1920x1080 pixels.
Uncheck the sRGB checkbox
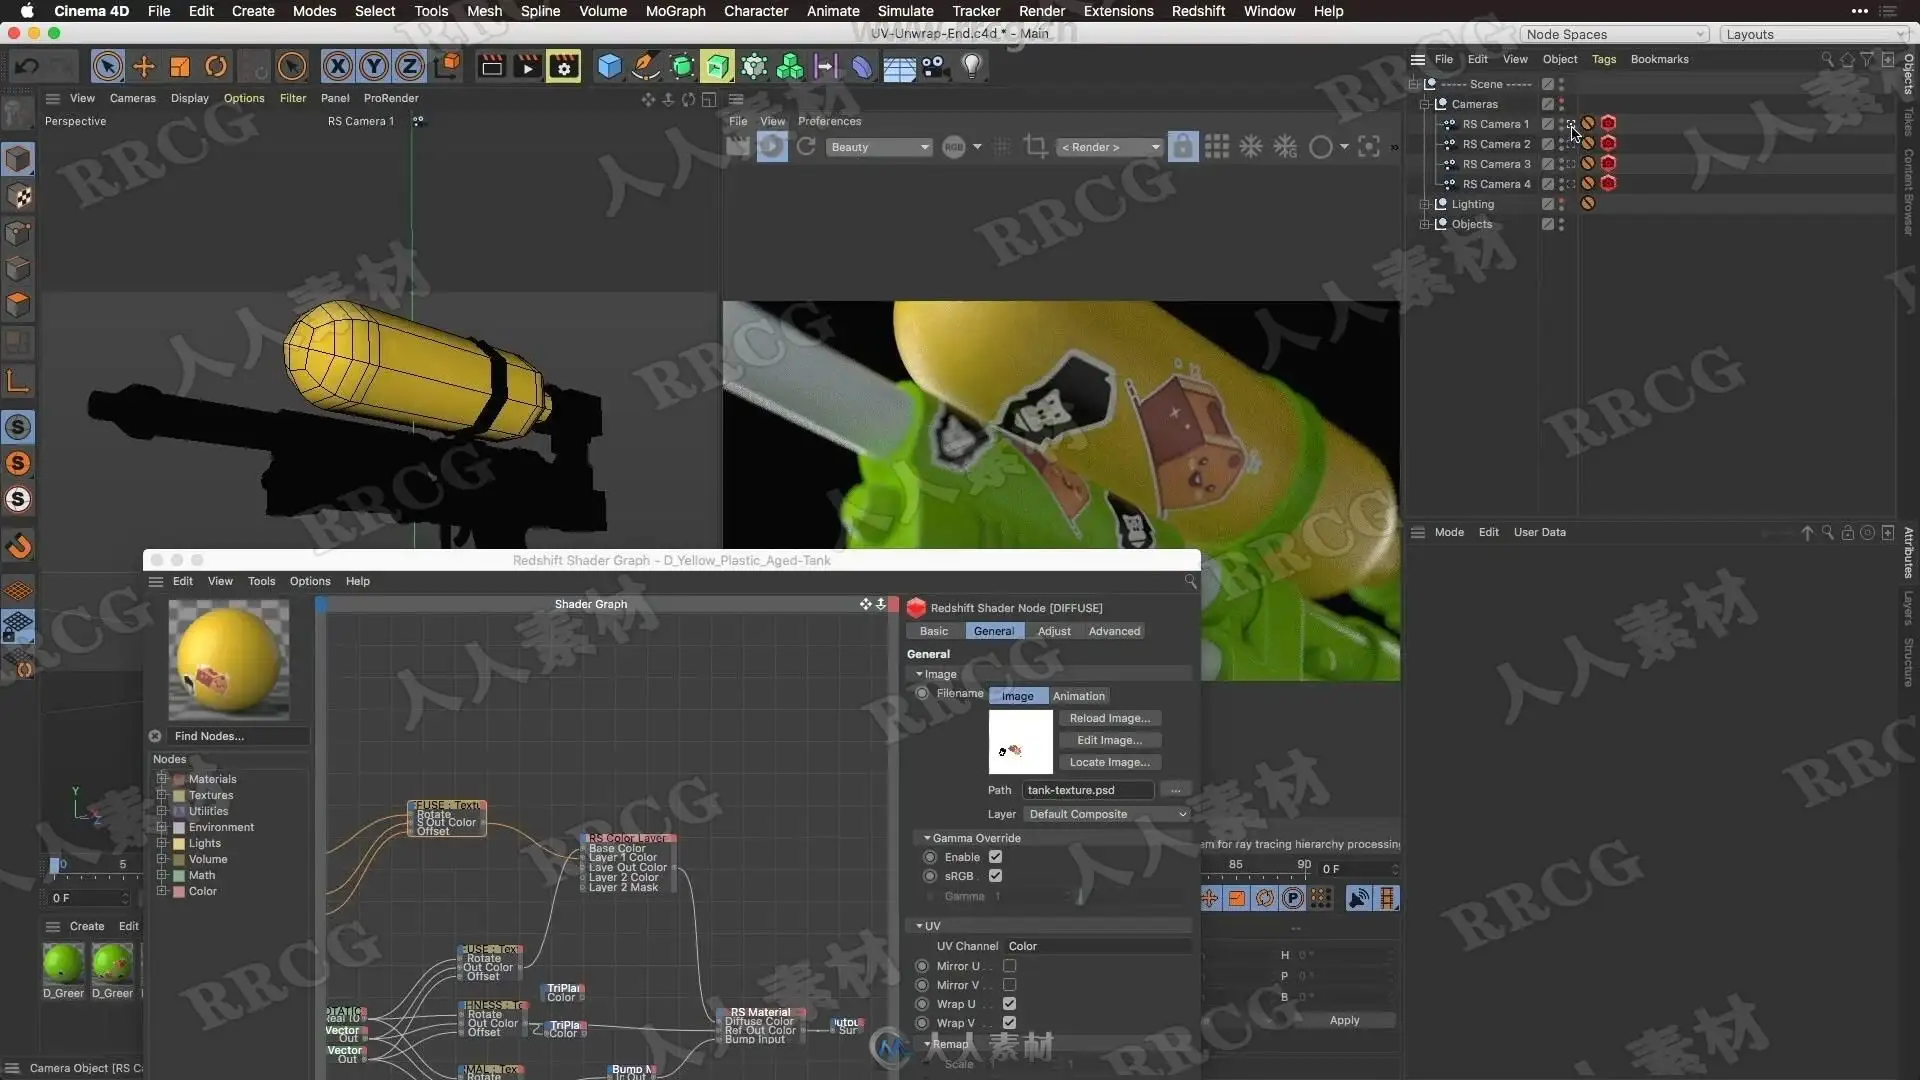click(995, 876)
